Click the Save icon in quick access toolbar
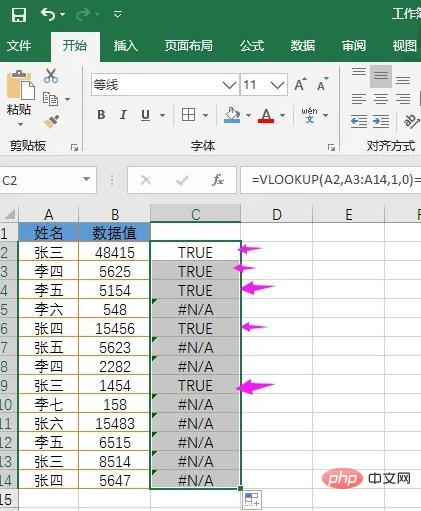421x511 pixels. point(19,15)
